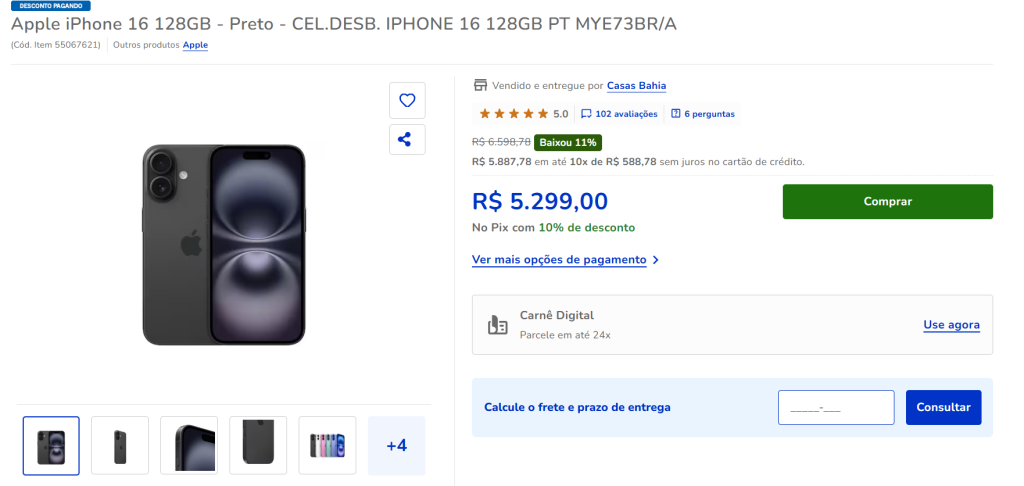
Task: Click the Use agora link
Action: [x=951, y=325]
